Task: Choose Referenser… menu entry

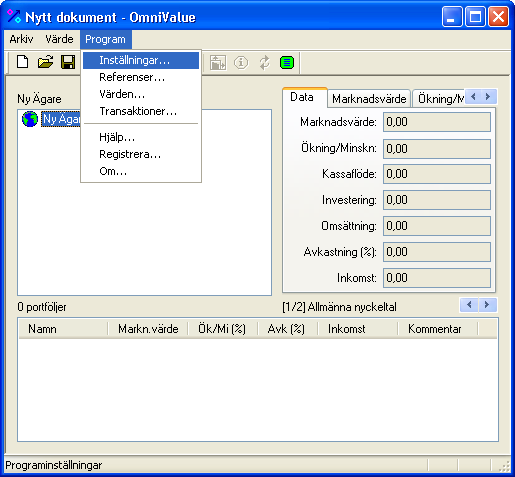Action: click(141, 77)
